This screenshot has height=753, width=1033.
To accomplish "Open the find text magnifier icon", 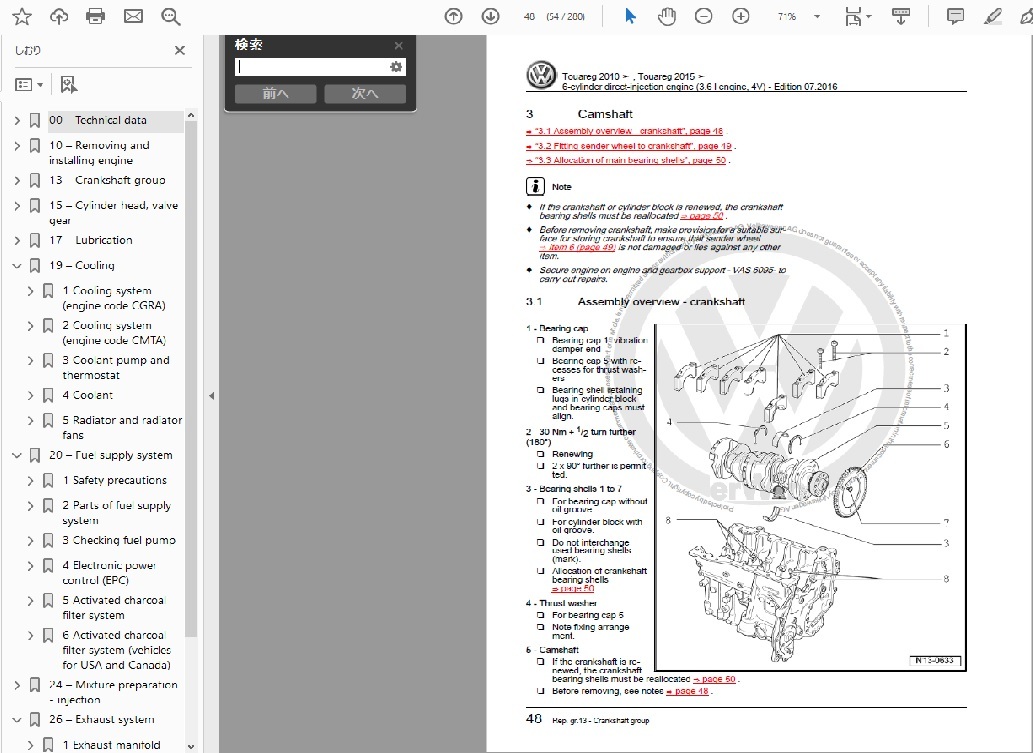I will (171, 16).
